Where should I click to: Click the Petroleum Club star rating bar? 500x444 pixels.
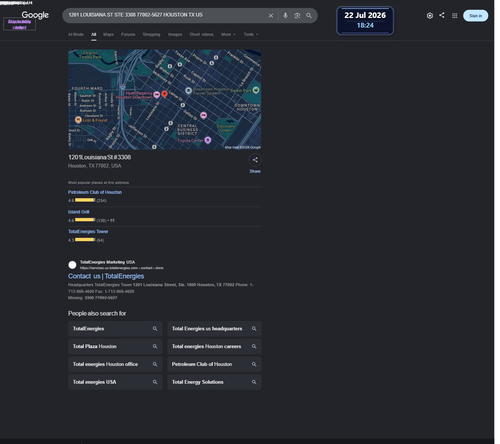(x=85, y=200)
